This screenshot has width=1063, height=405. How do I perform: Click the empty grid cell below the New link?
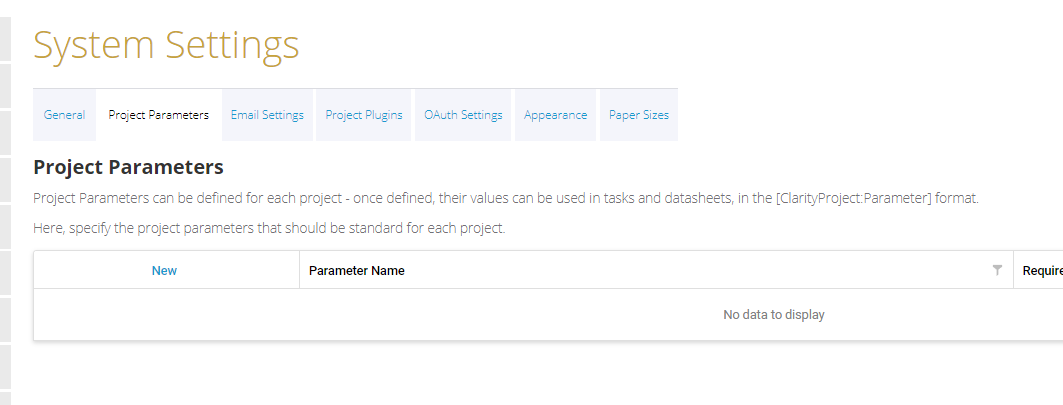[166, 315]
